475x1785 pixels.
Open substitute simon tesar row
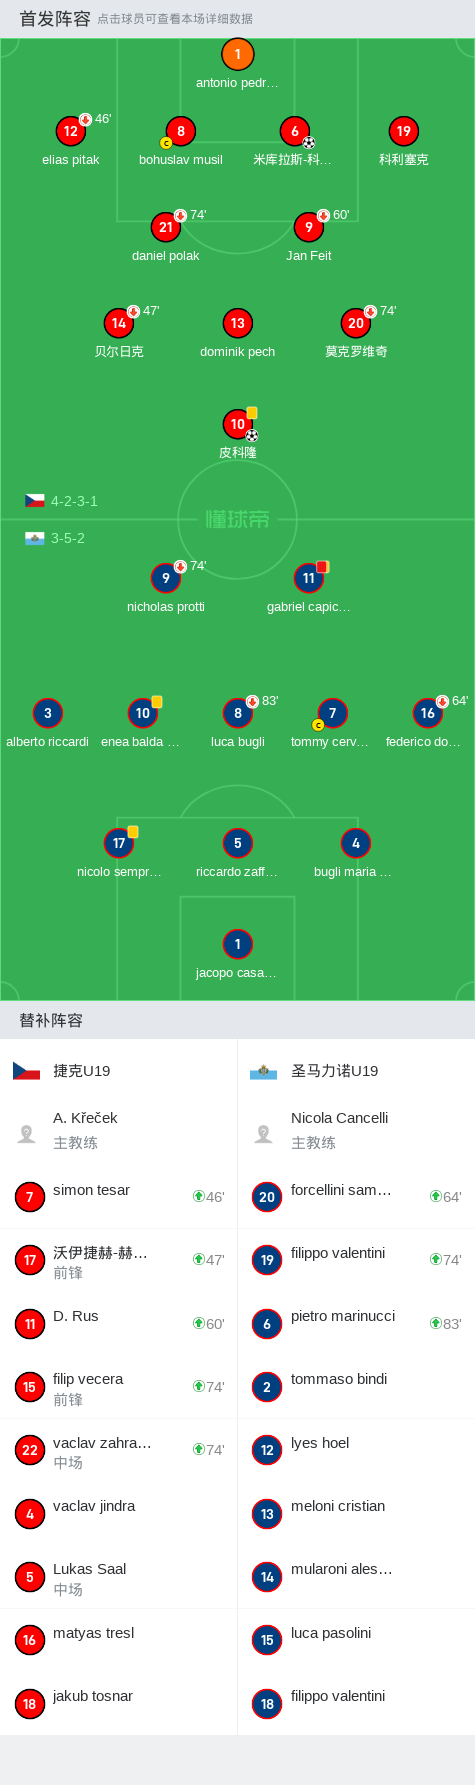[x=119, y=1197]
